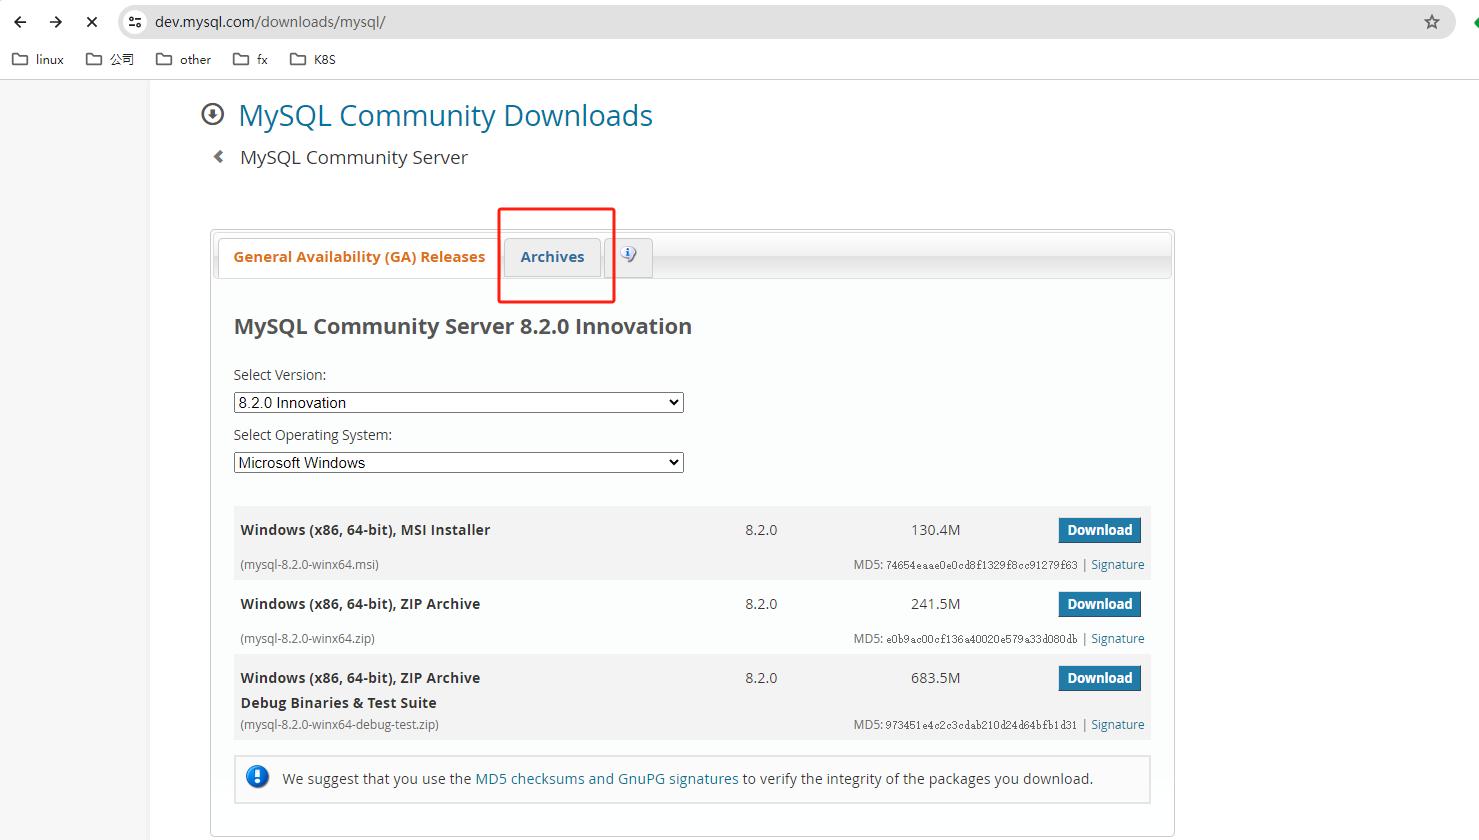The height and width of the screenshot is (840, 1479).
Task: Select General Availability (GA) Releases tab
Action: pos(359,257)
